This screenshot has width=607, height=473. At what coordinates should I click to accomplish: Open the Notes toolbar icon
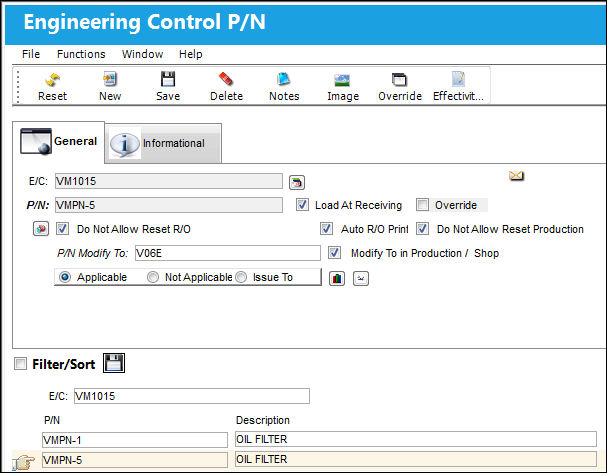click(x=284, y=79)
